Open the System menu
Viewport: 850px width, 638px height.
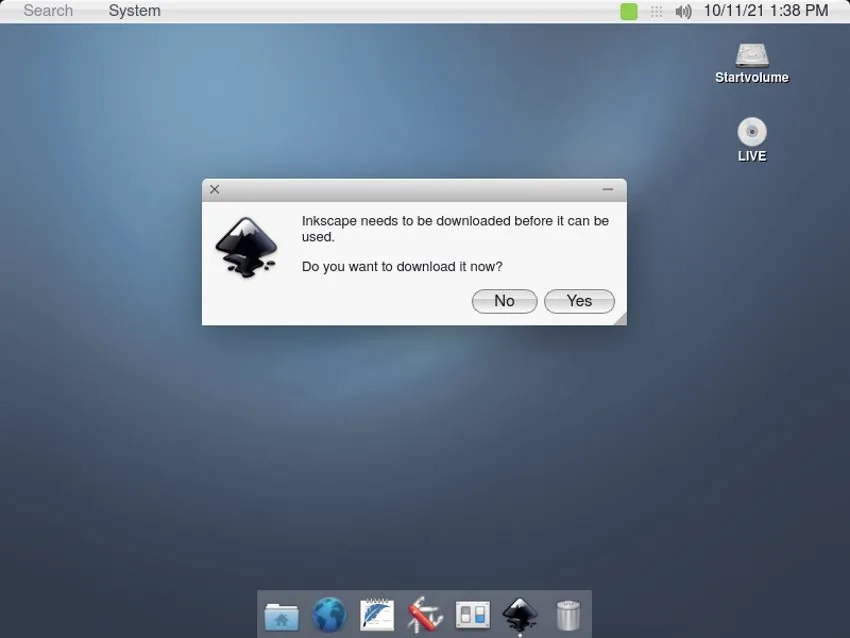134,11
